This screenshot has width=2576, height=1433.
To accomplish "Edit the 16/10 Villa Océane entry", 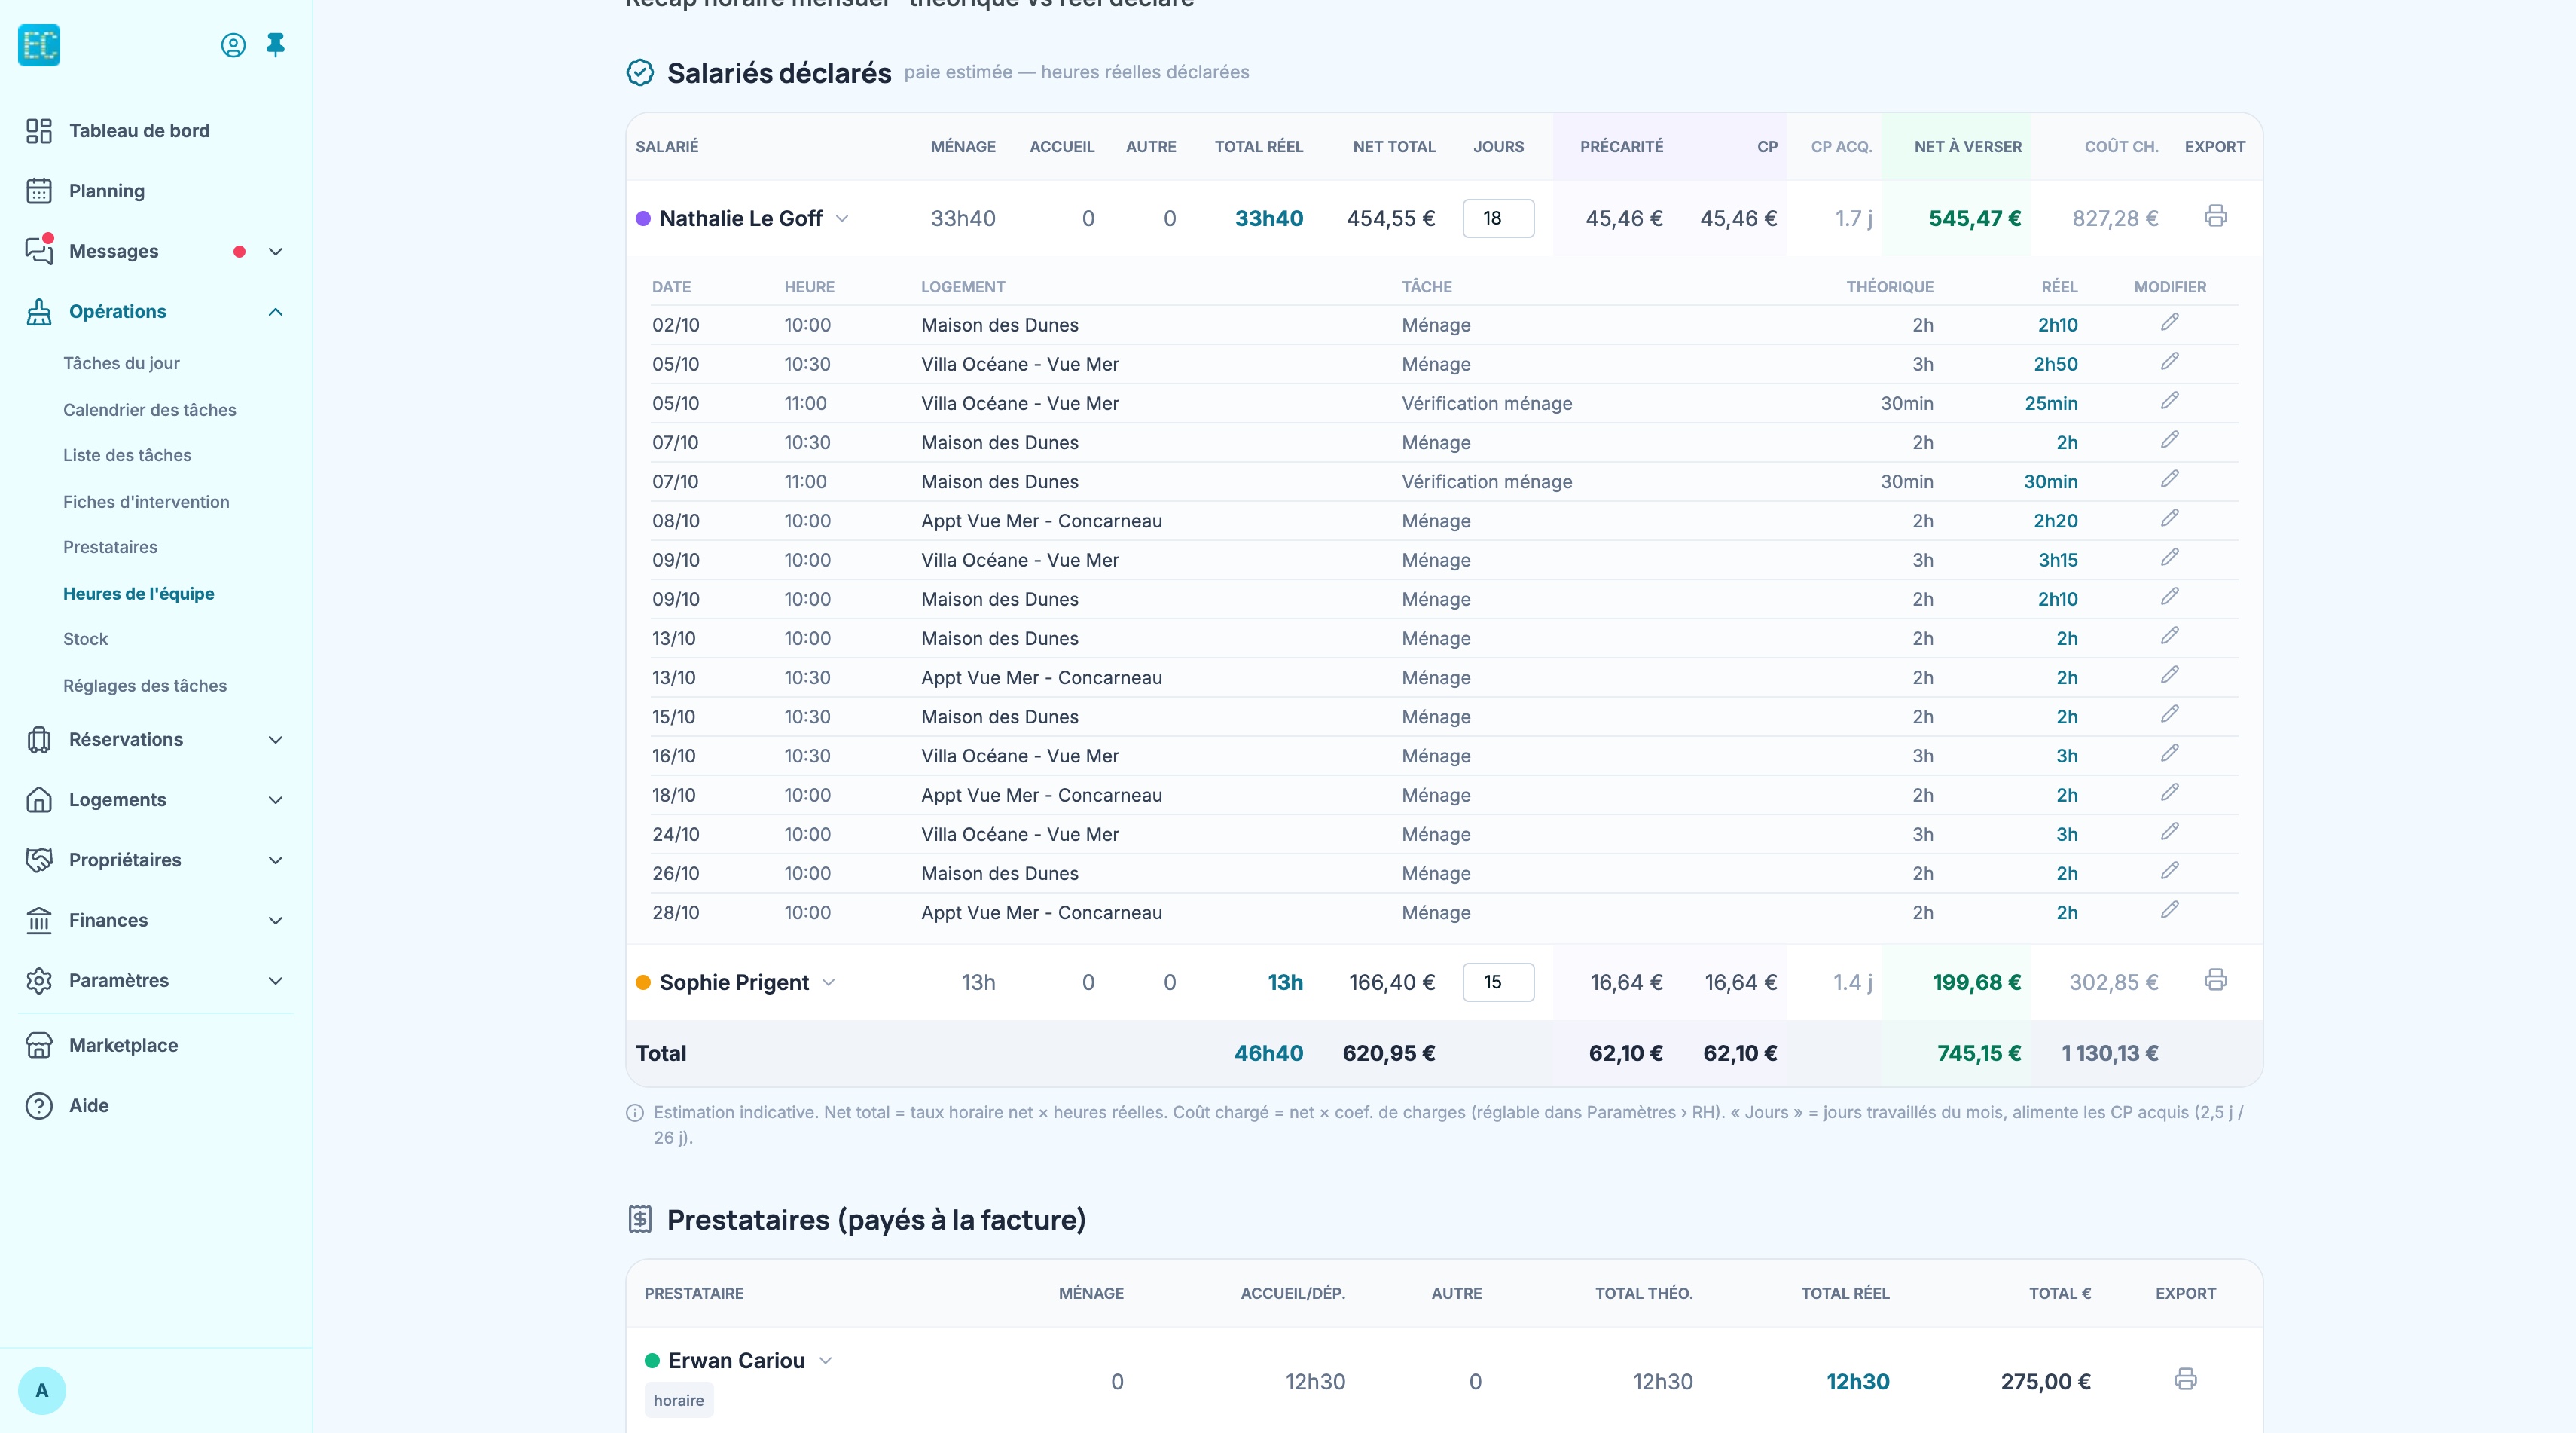I will click(x=2169, y=753).
